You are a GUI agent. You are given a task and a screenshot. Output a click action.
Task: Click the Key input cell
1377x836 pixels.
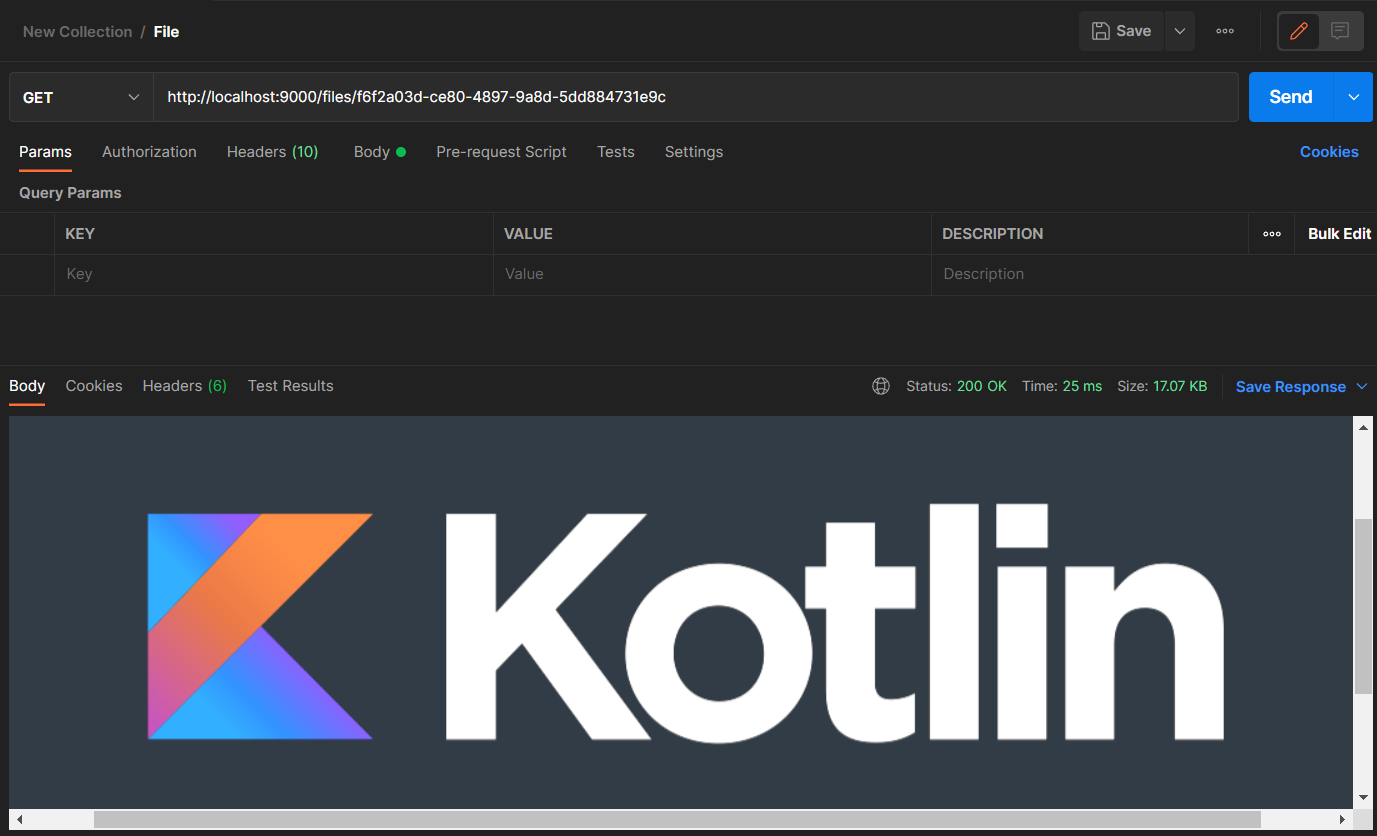[274, 274]
